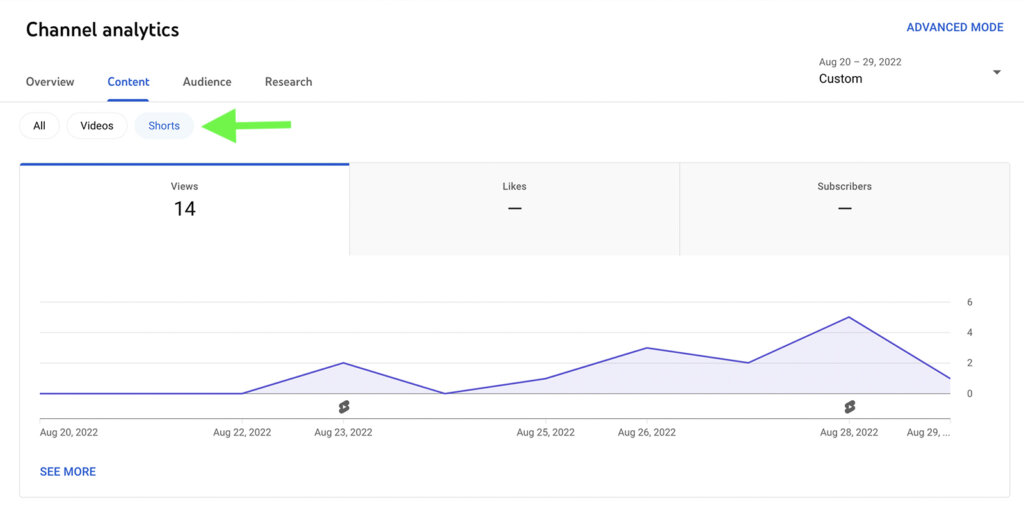
Task: Open the Research tab
Action: (x=289, y=82)
